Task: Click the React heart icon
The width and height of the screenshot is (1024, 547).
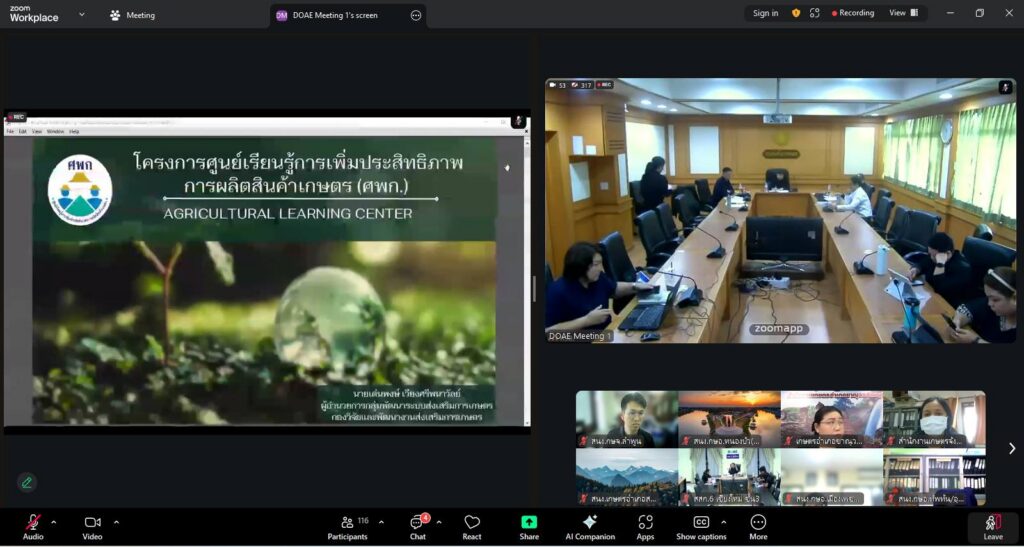Action: (x=472, y=523)
